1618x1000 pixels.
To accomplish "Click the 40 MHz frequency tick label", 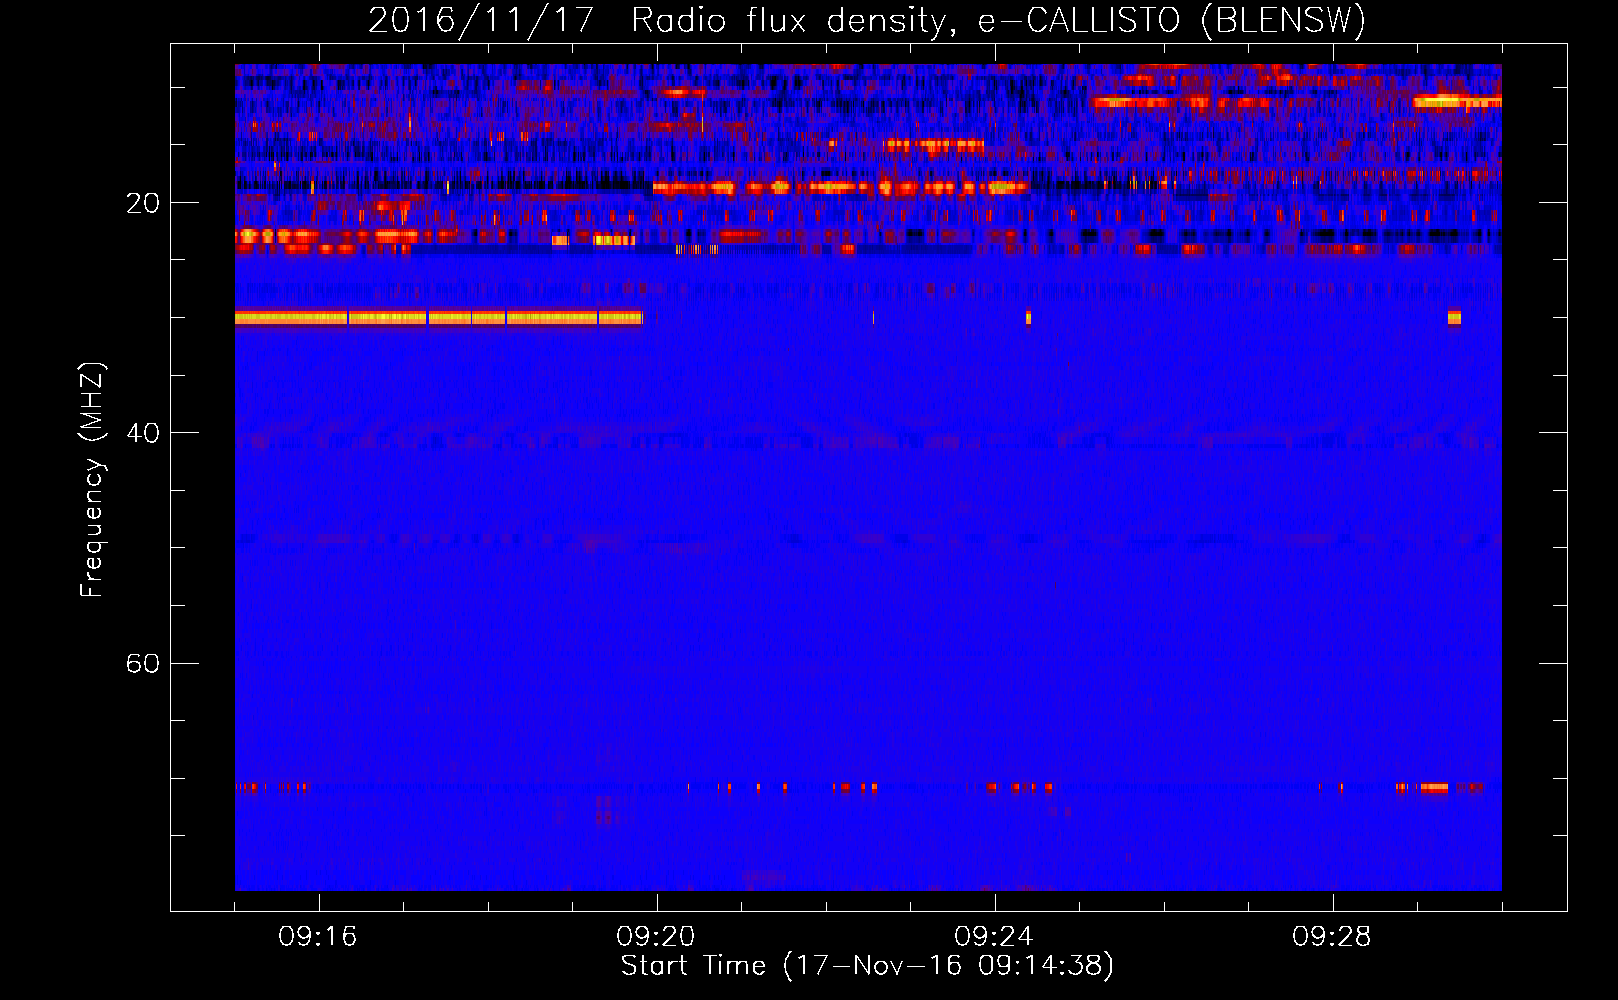I will click(143, 433).
